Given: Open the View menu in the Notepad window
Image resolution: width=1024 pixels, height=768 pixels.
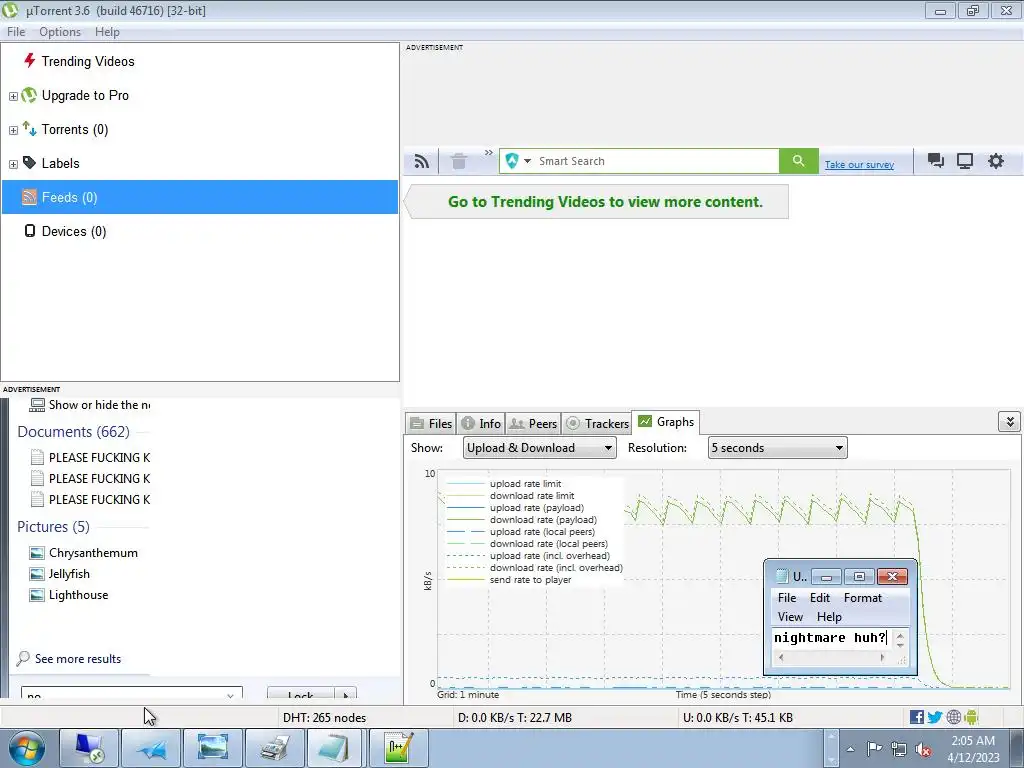Looking at the screenshot, I should (x=790, y=616).
